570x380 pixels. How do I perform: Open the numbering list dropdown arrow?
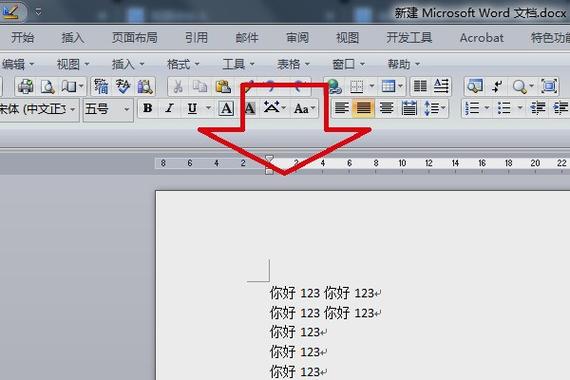[x=487, y=108]
